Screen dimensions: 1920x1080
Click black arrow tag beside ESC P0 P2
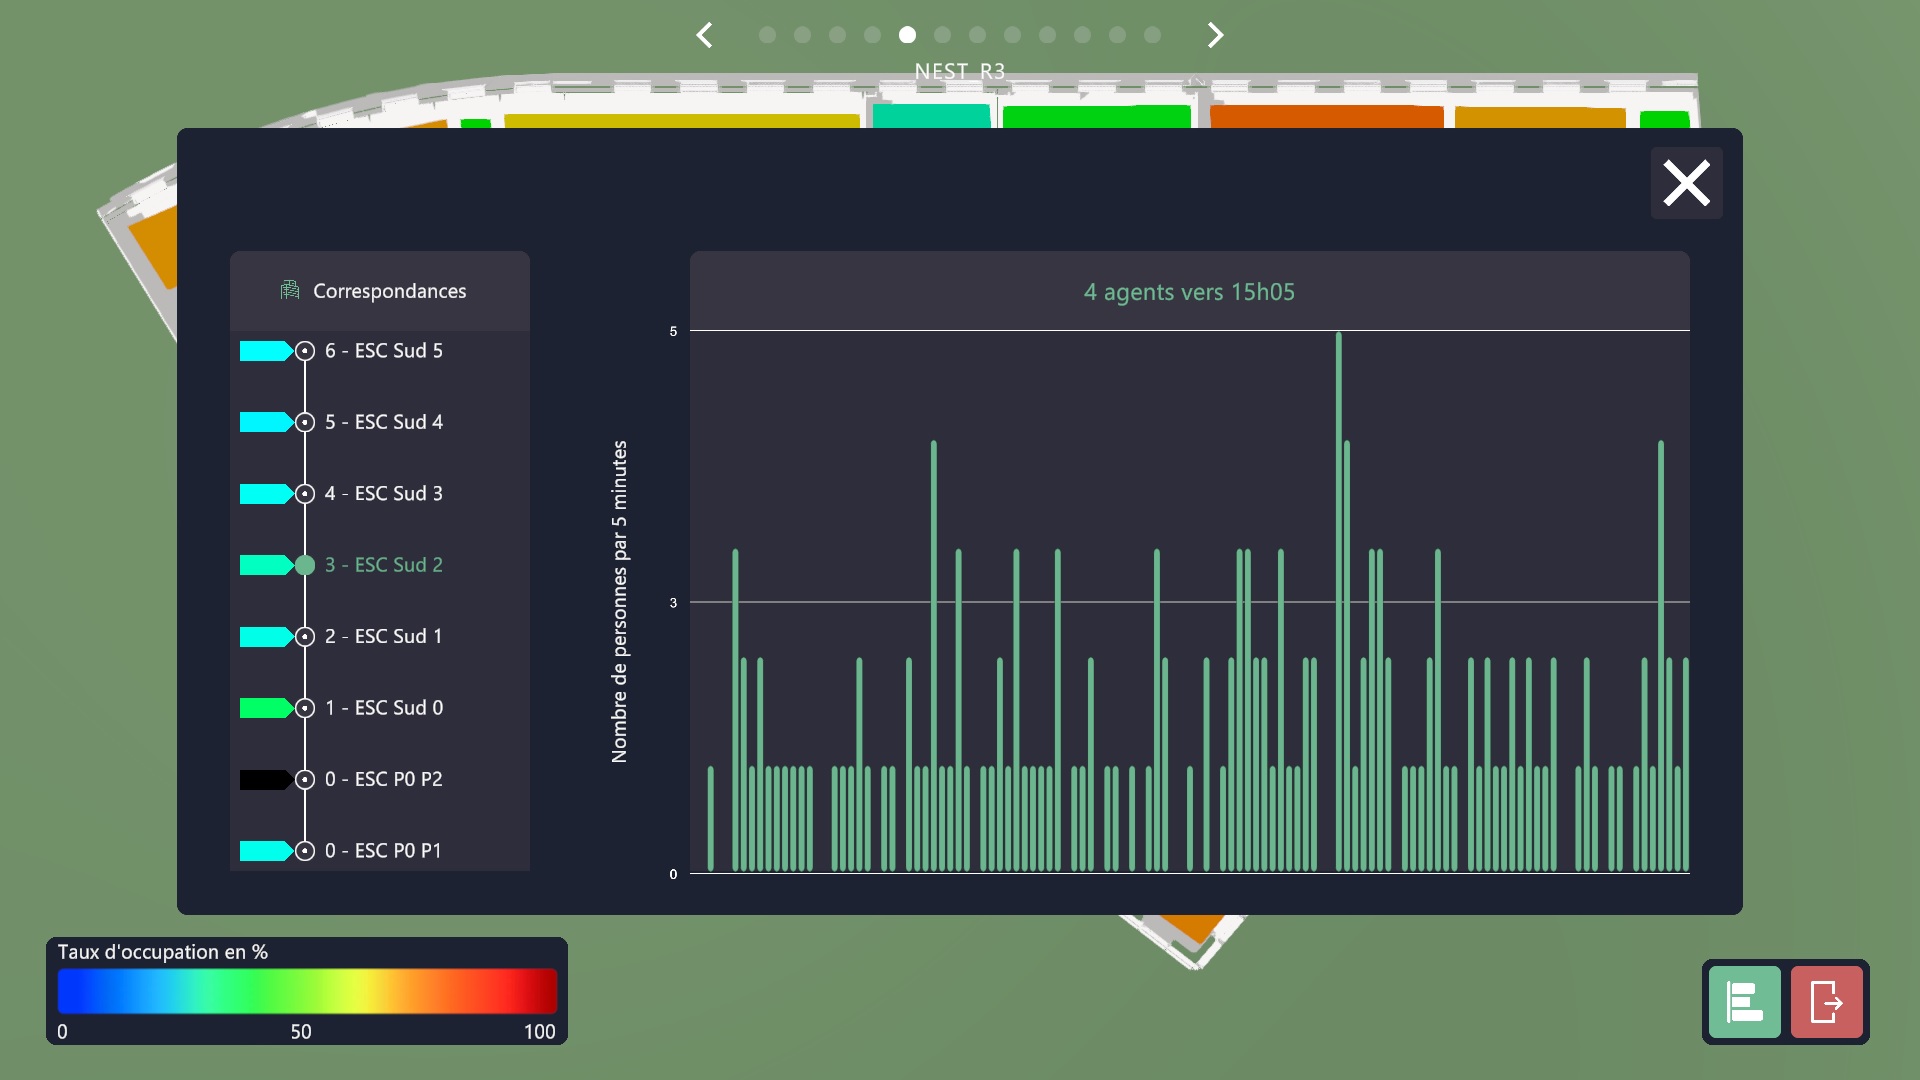point(264,780)
